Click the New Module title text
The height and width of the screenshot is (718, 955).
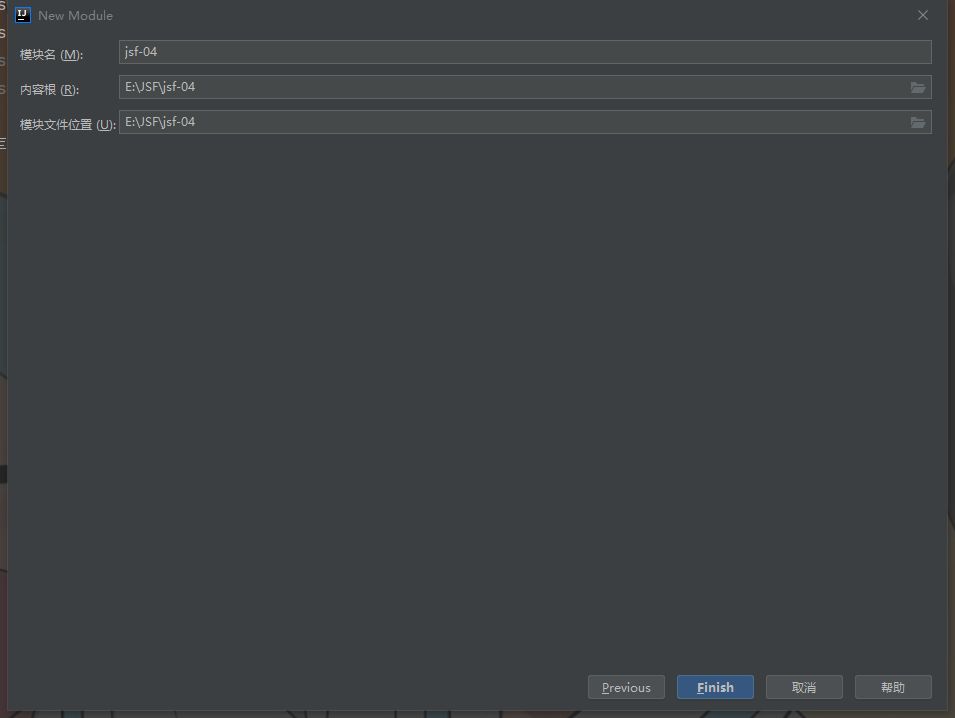pyautogui.click(x=76, y=16)
